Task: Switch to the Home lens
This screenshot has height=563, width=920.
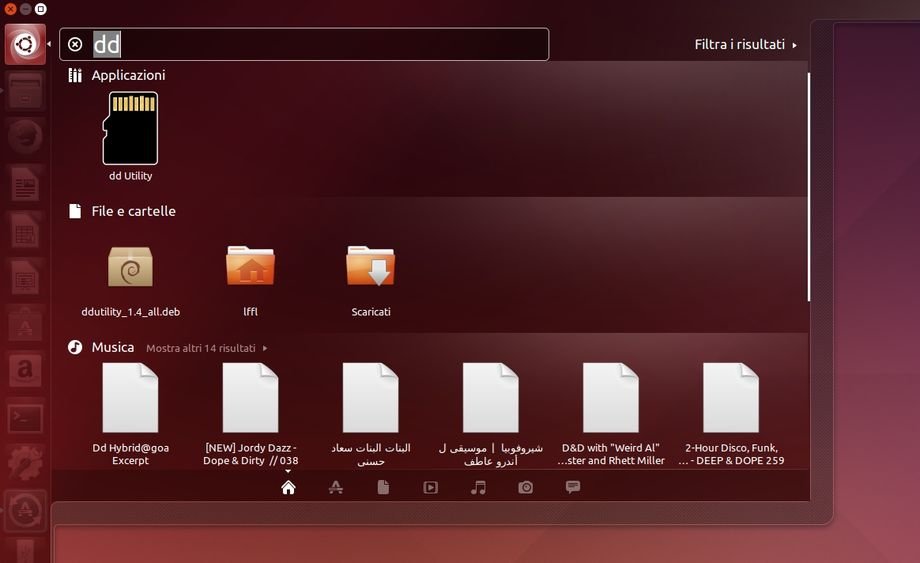Action: (x=288, y=487)
